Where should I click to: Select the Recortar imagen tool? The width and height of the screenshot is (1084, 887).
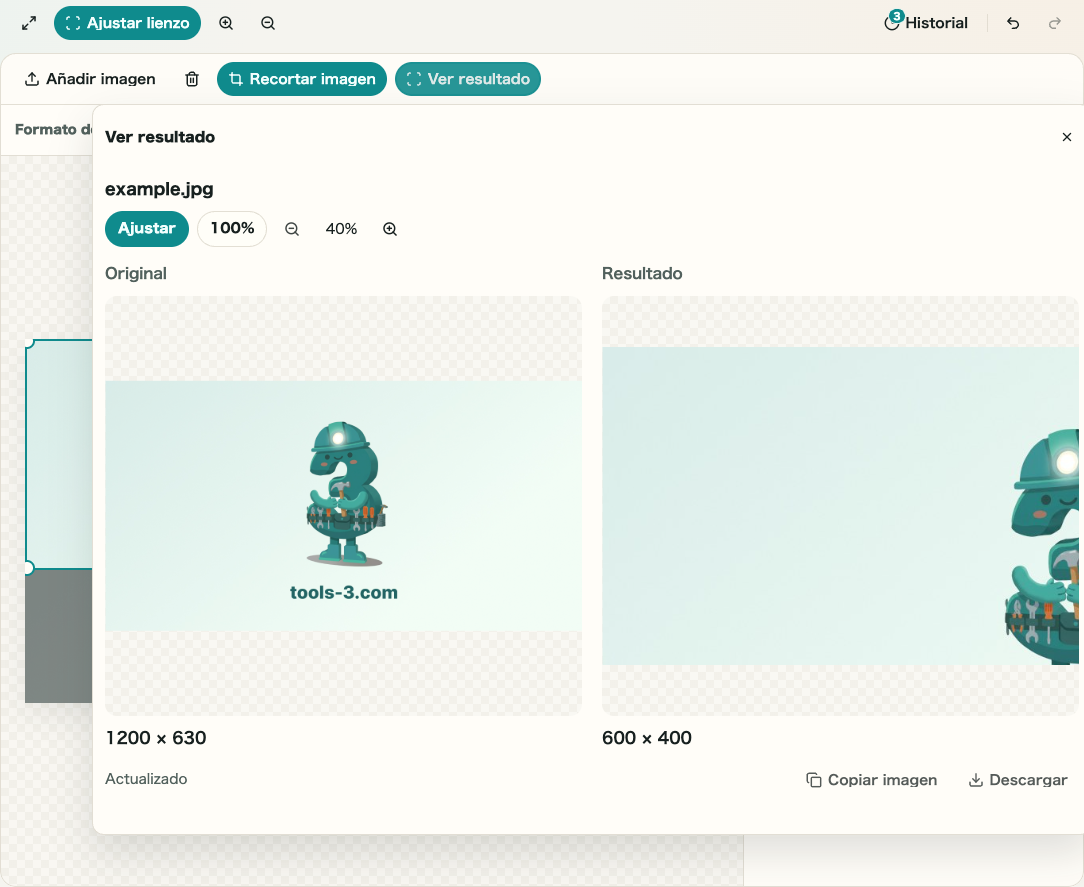click(301, 79)
